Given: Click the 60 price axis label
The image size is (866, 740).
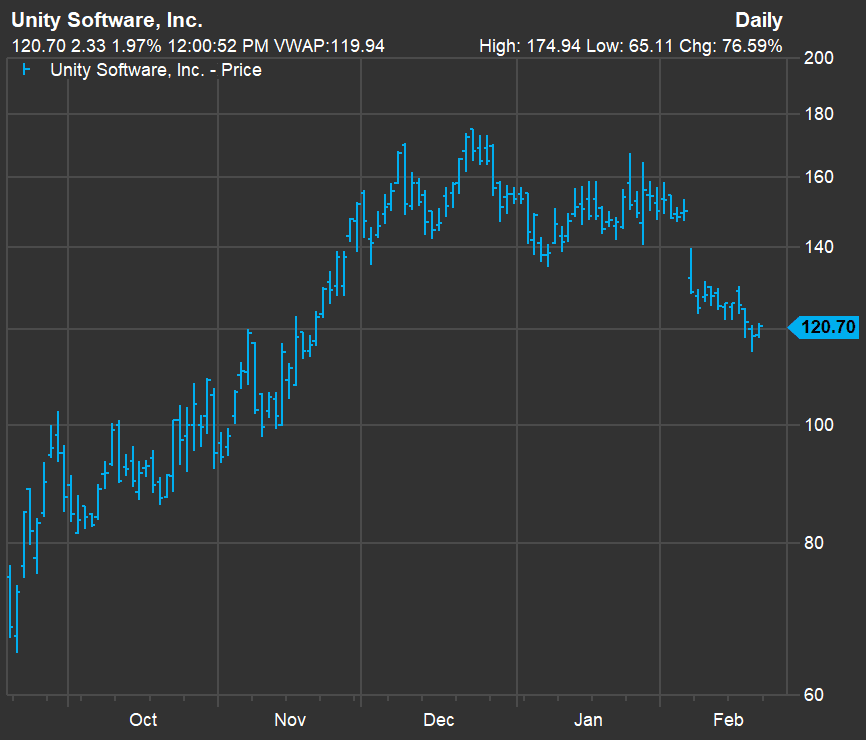Looking at the screenshot, I should click(x=814, y=695).
